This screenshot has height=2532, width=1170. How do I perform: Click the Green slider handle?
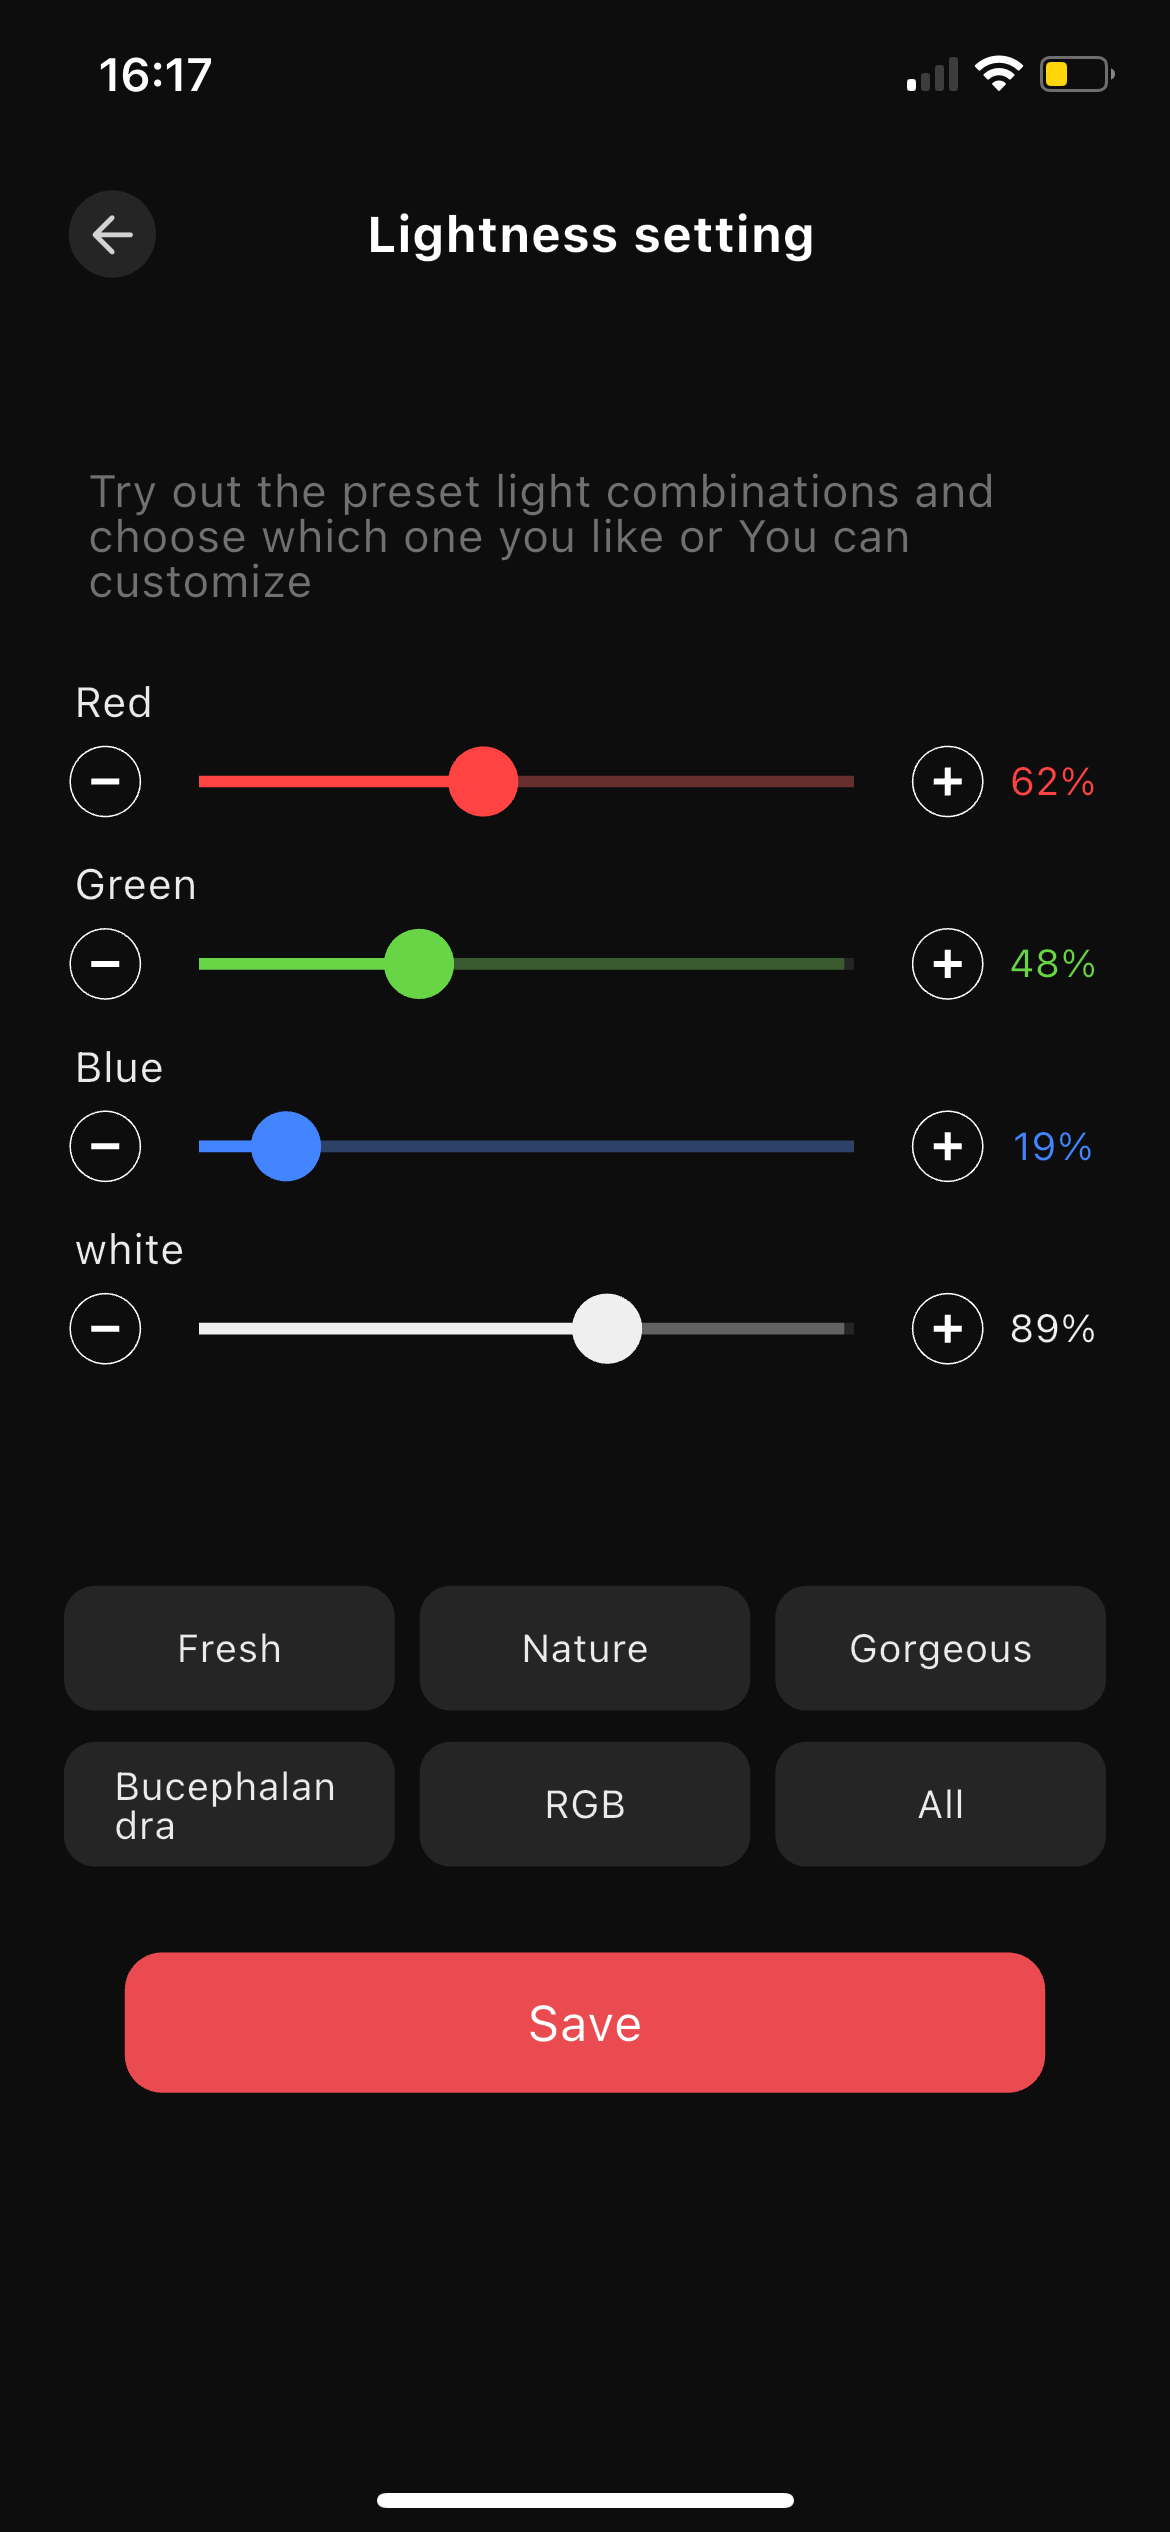click(x=419, y=964)
